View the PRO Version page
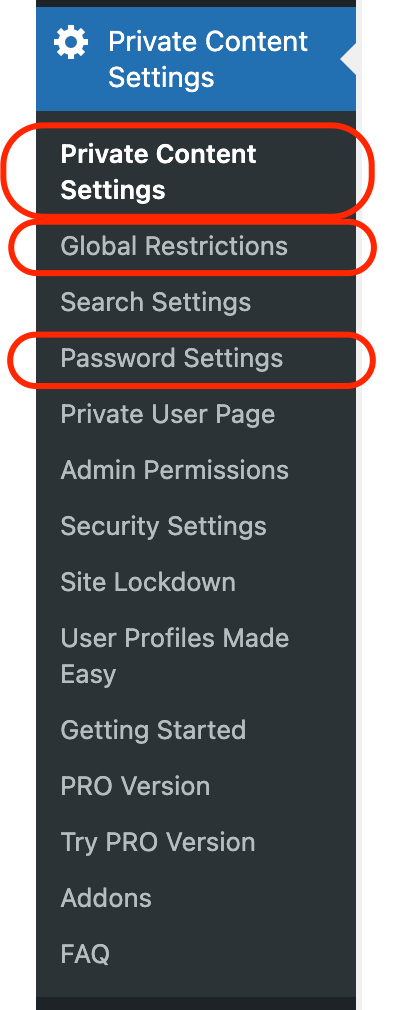The height and width of the screenshot is (1010, 418). [x=135, y=786]
